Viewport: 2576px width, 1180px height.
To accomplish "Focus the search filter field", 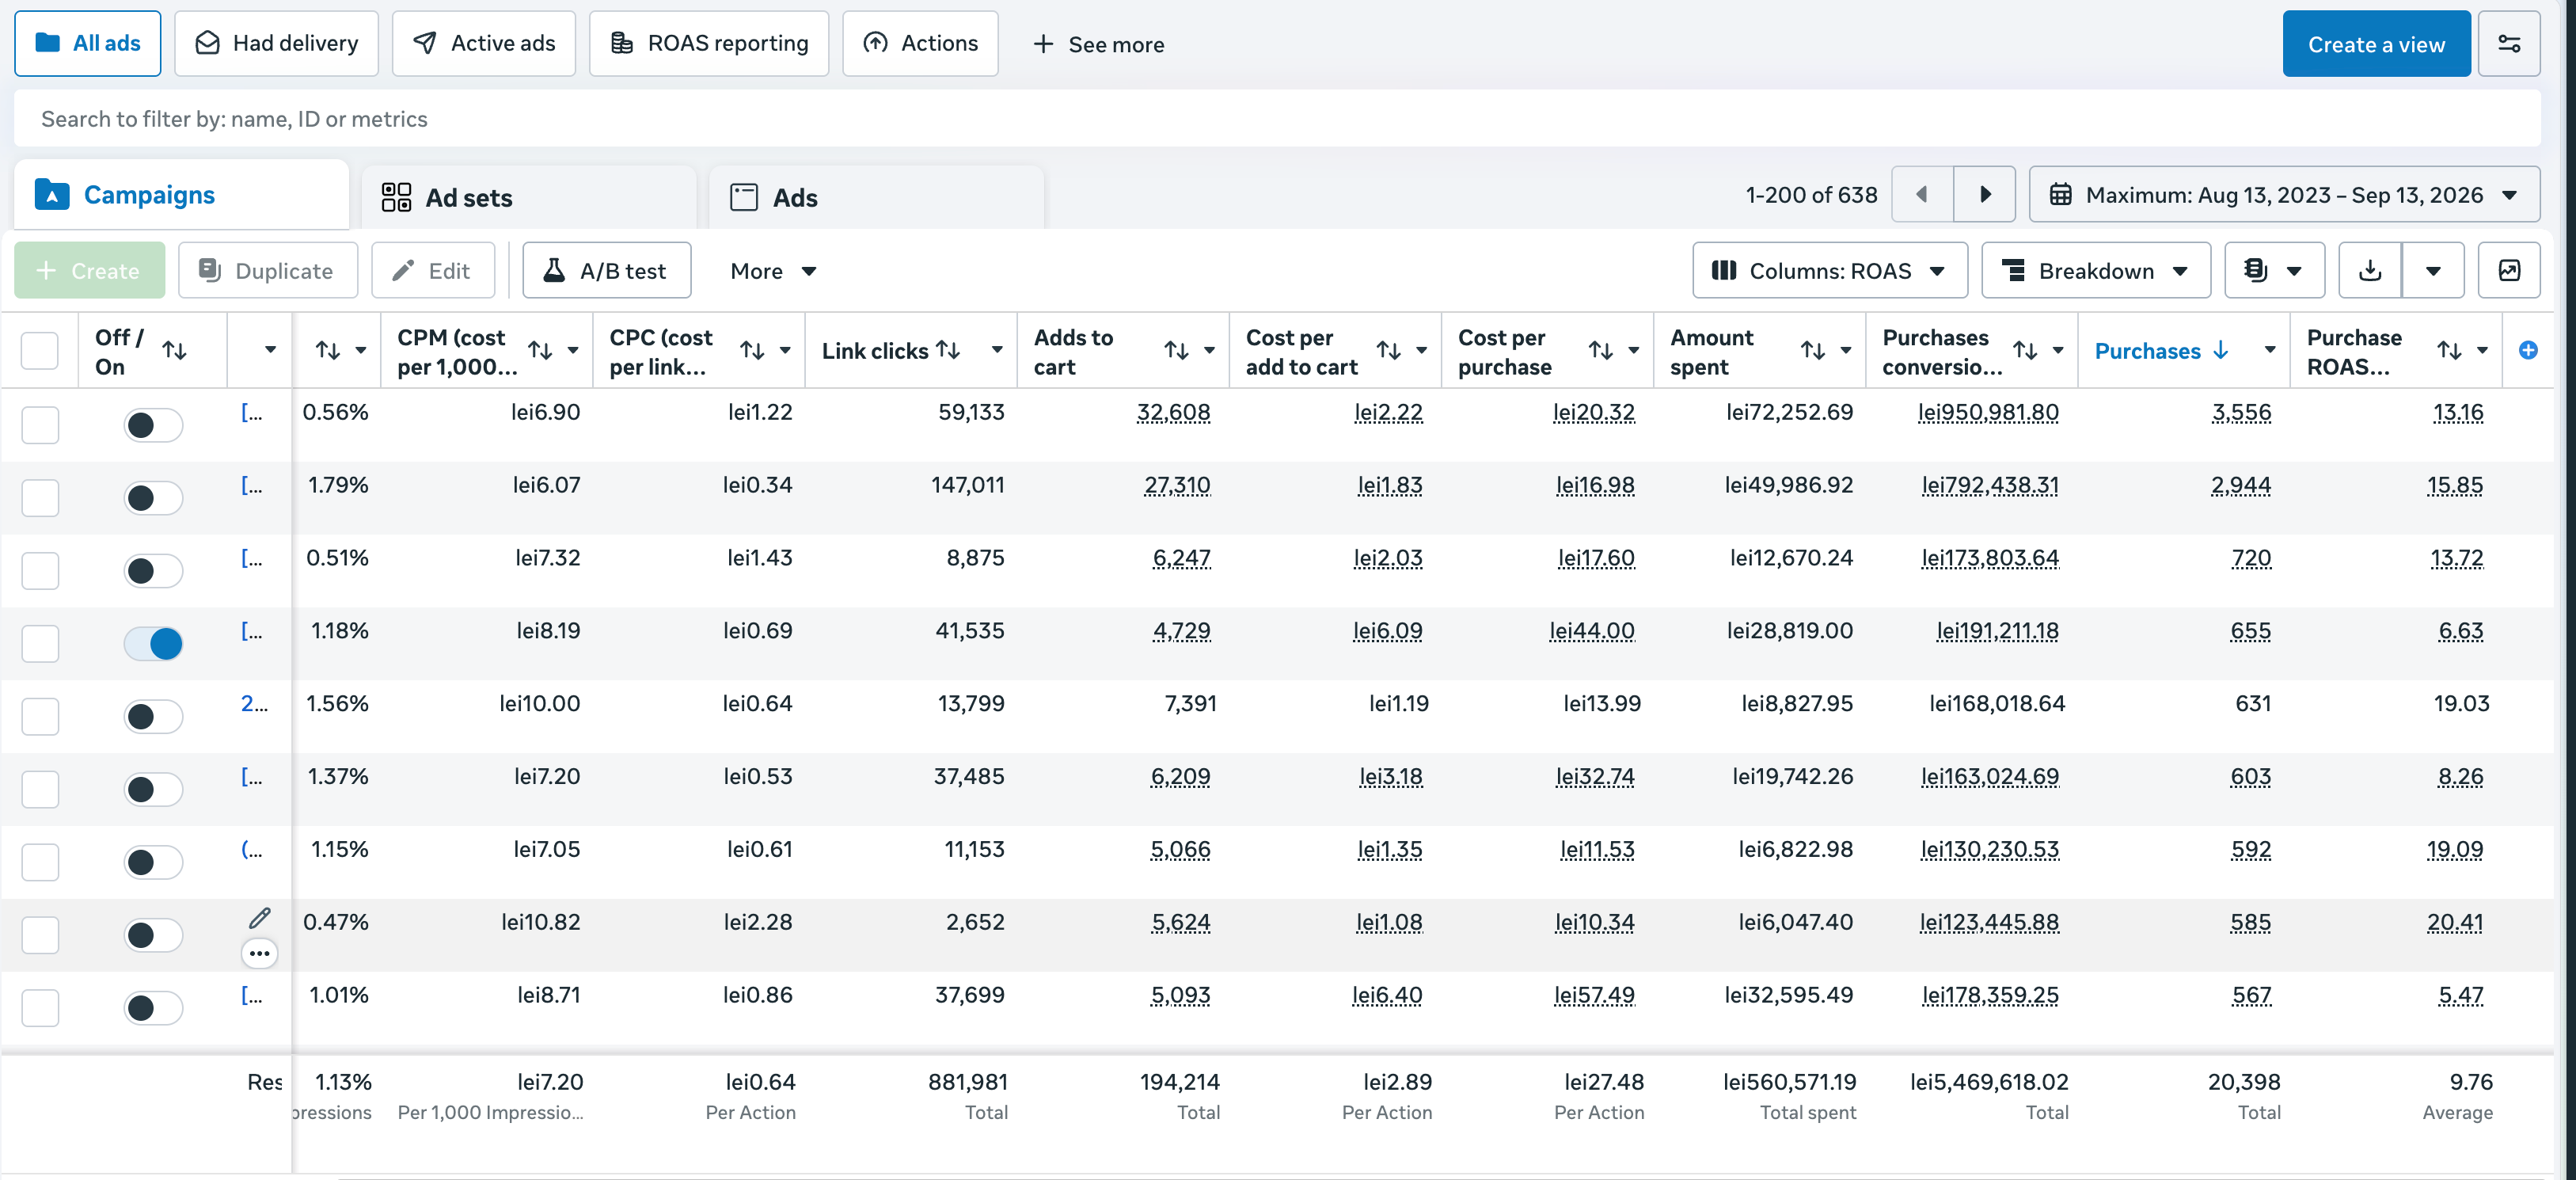I will click(1277, 118).
